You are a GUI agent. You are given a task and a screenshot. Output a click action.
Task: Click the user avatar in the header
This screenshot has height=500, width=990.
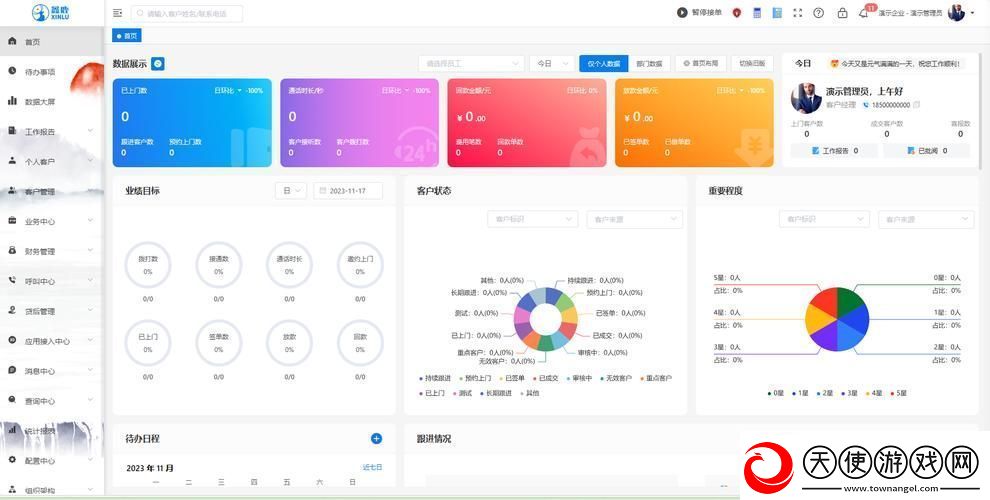pos(956,13)
